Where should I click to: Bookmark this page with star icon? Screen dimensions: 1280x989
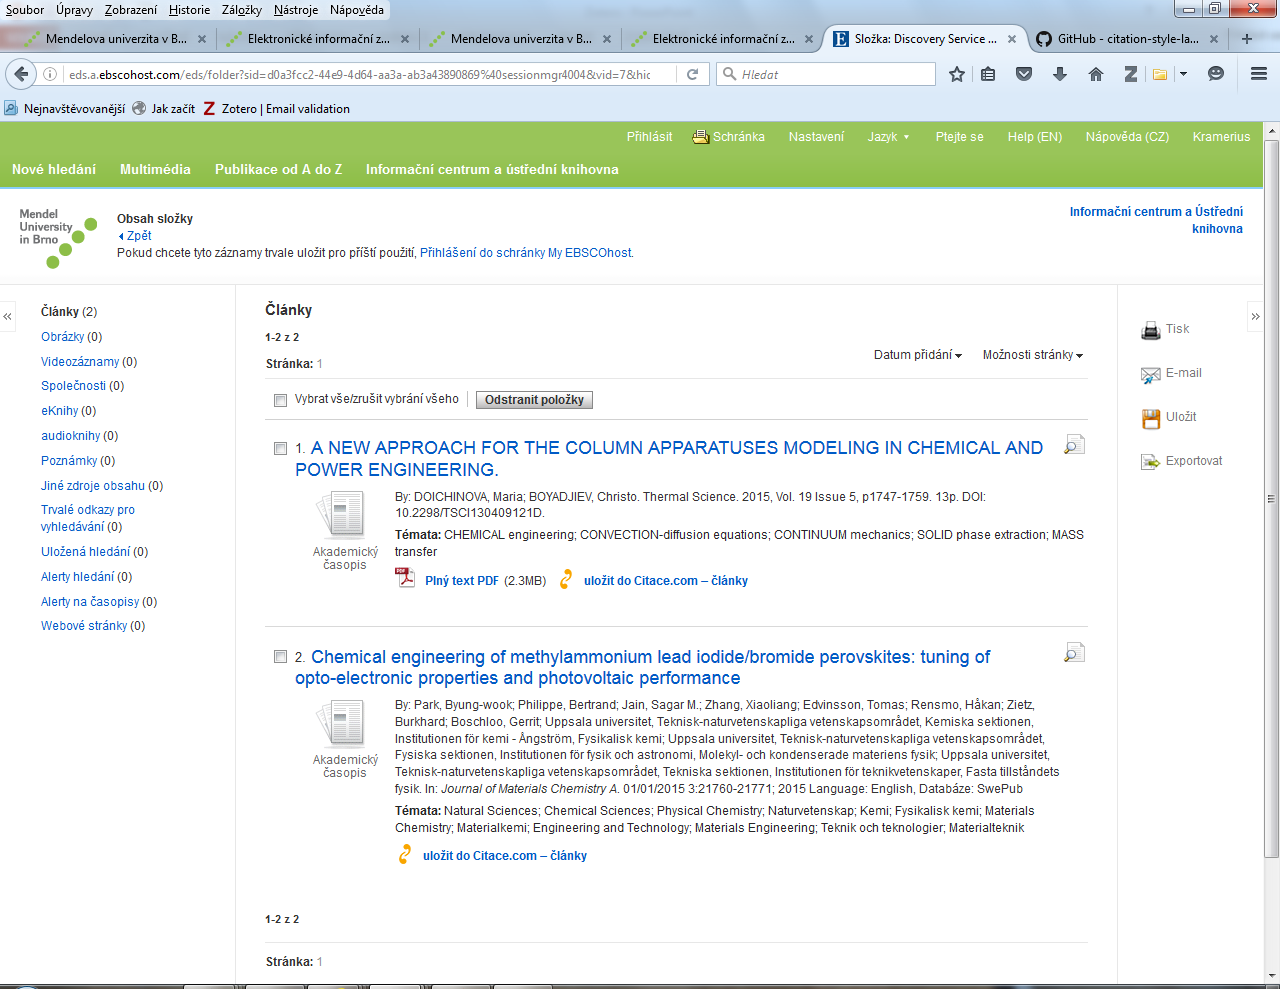[957, 74]
